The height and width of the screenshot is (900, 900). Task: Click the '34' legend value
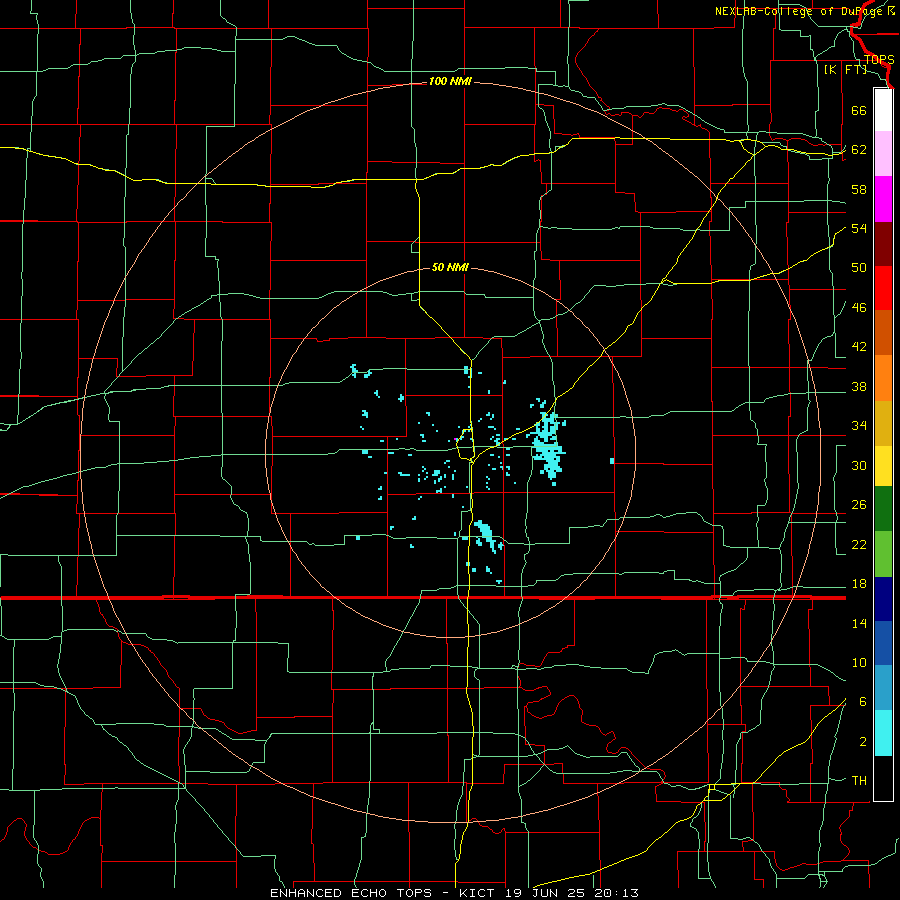[859, 426]
